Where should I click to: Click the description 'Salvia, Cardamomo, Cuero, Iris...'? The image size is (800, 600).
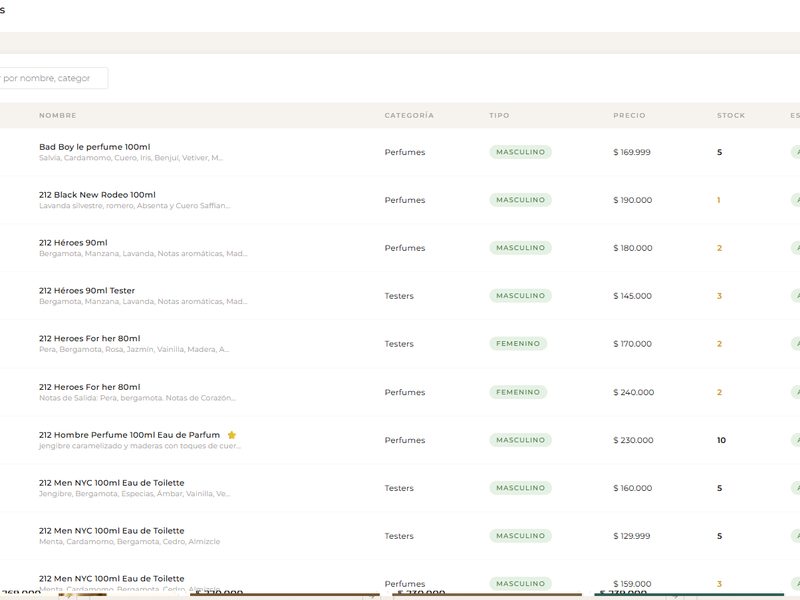(x=131, y=158)
